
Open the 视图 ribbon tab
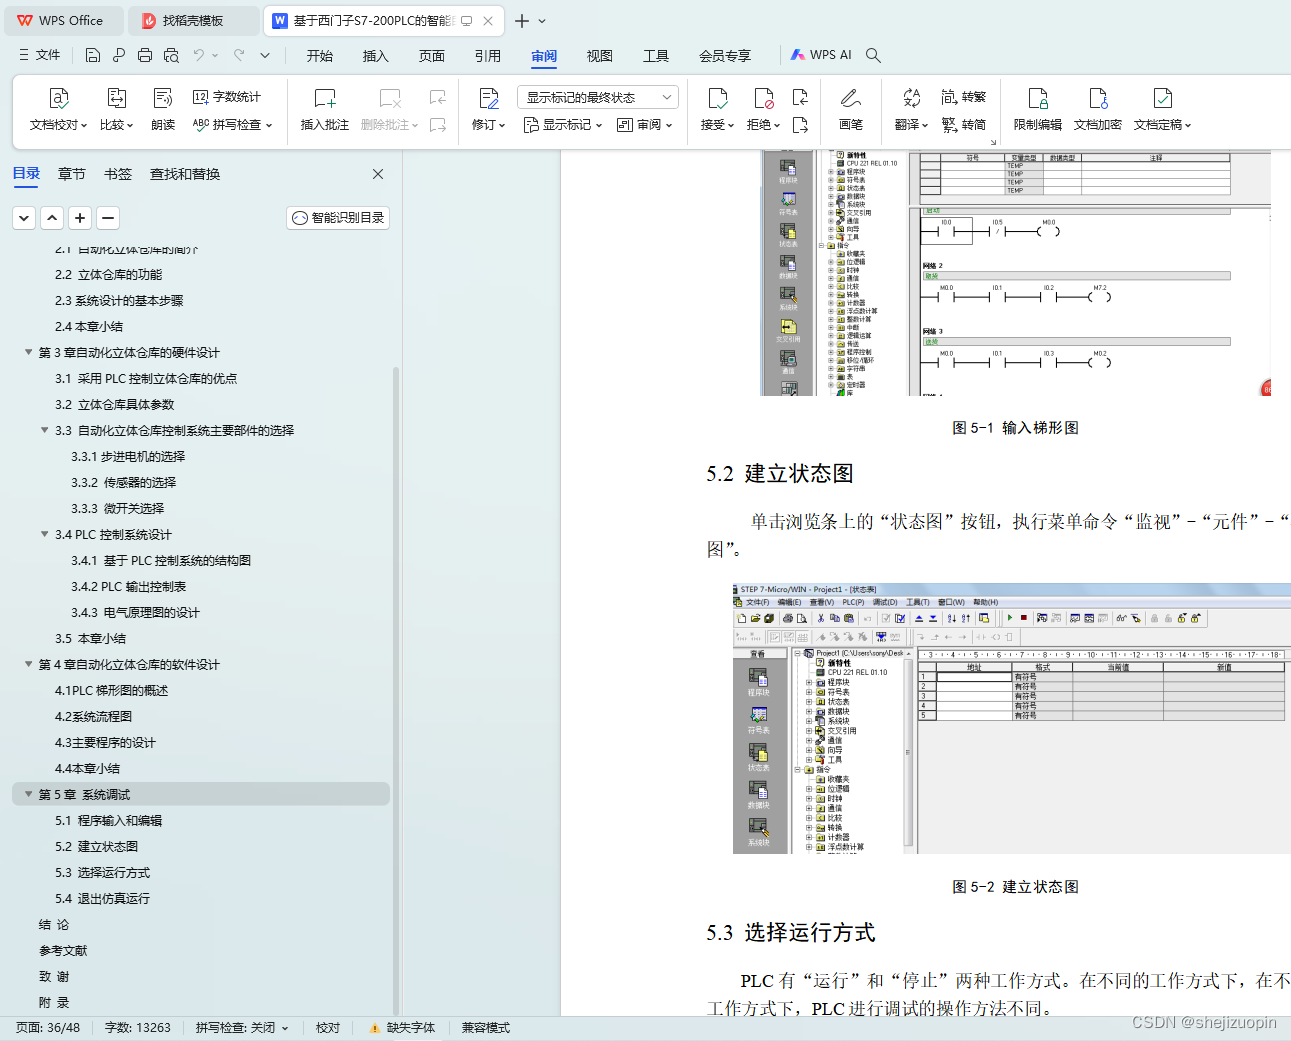(599, 56)
